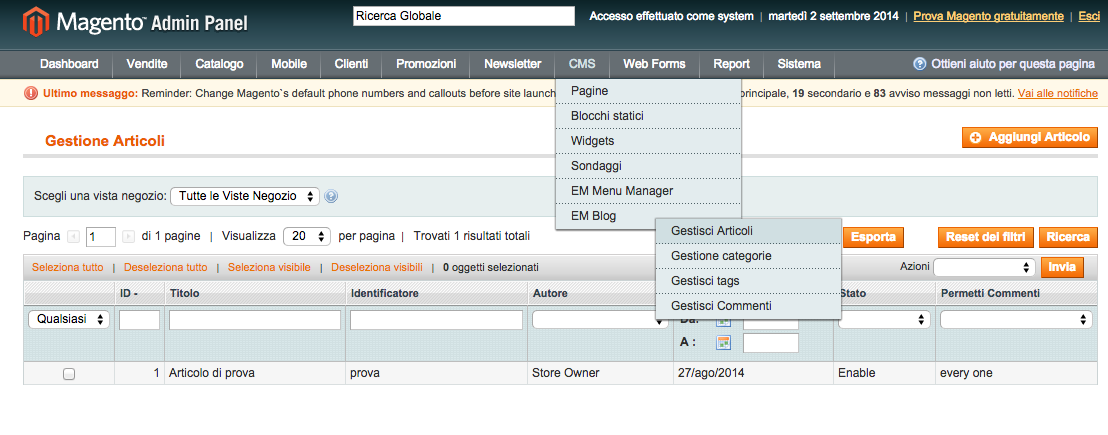
Task: Open calendar for Da date filter
Action: [x=723, y=320]
